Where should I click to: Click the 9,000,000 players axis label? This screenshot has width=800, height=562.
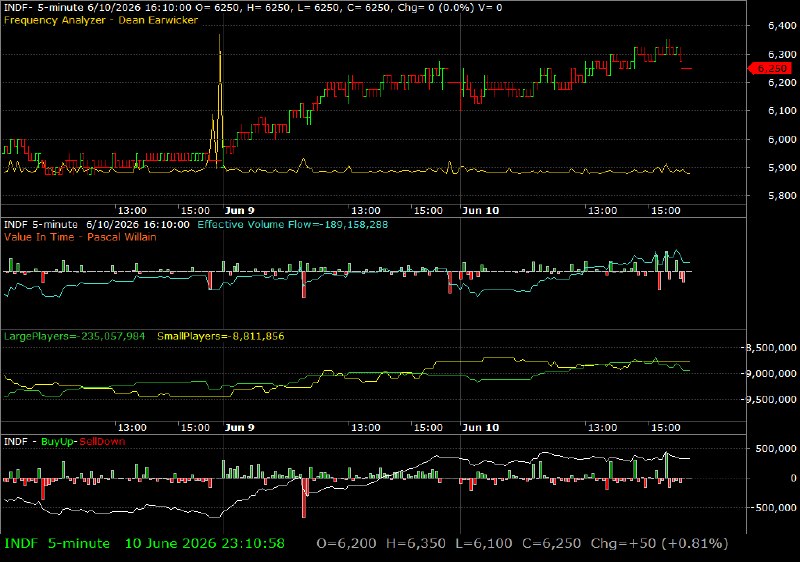pos(771,374)
